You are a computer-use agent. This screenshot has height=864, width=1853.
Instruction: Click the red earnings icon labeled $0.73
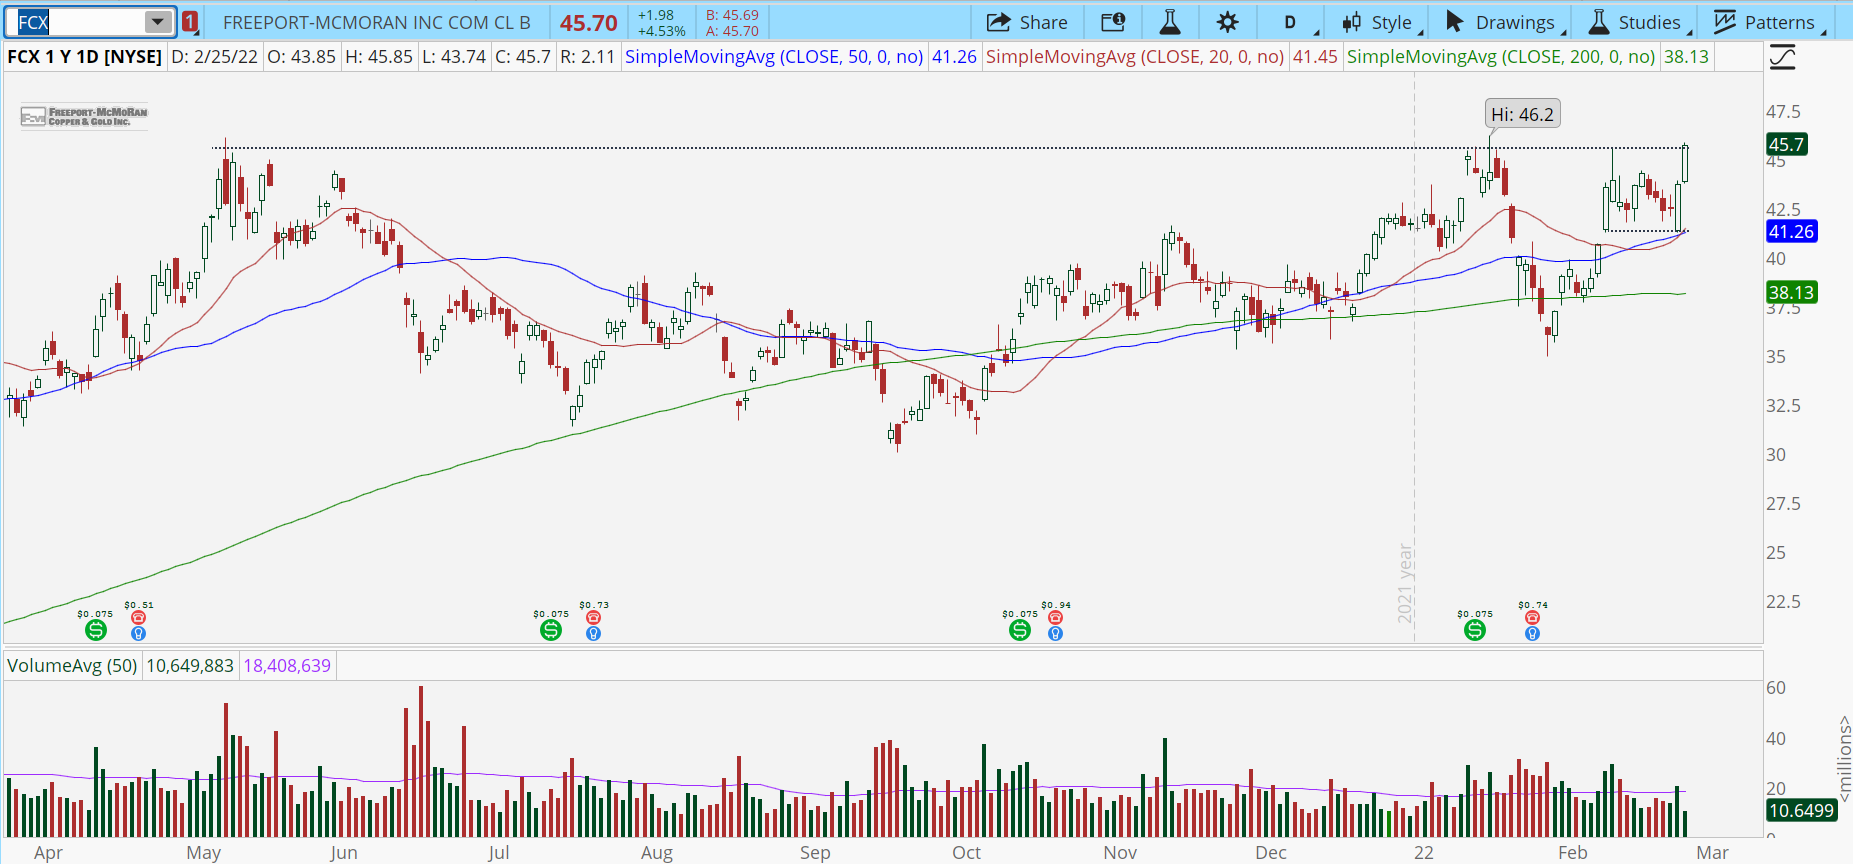coord(593,618)
